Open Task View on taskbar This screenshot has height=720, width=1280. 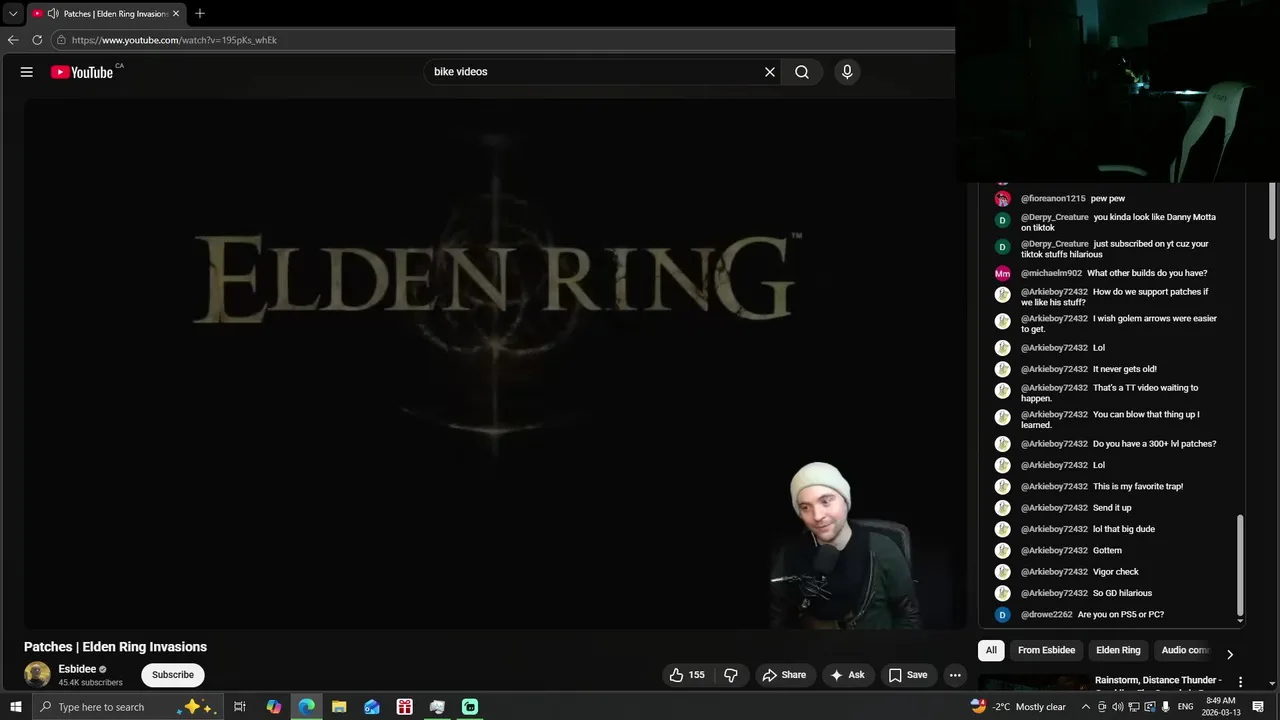(240, 707)
